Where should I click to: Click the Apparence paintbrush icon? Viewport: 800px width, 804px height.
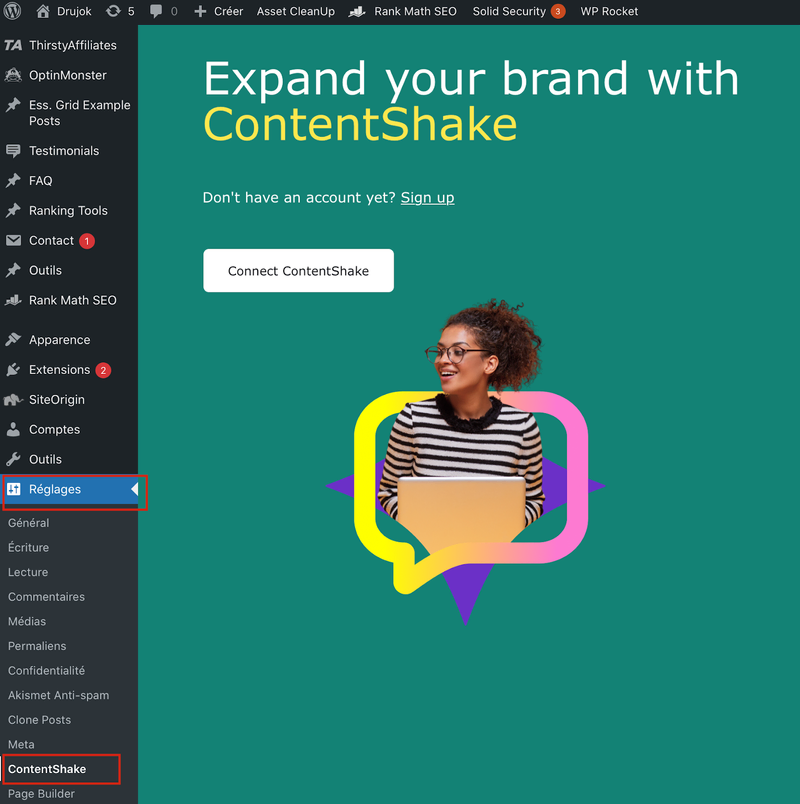(13, 339)
